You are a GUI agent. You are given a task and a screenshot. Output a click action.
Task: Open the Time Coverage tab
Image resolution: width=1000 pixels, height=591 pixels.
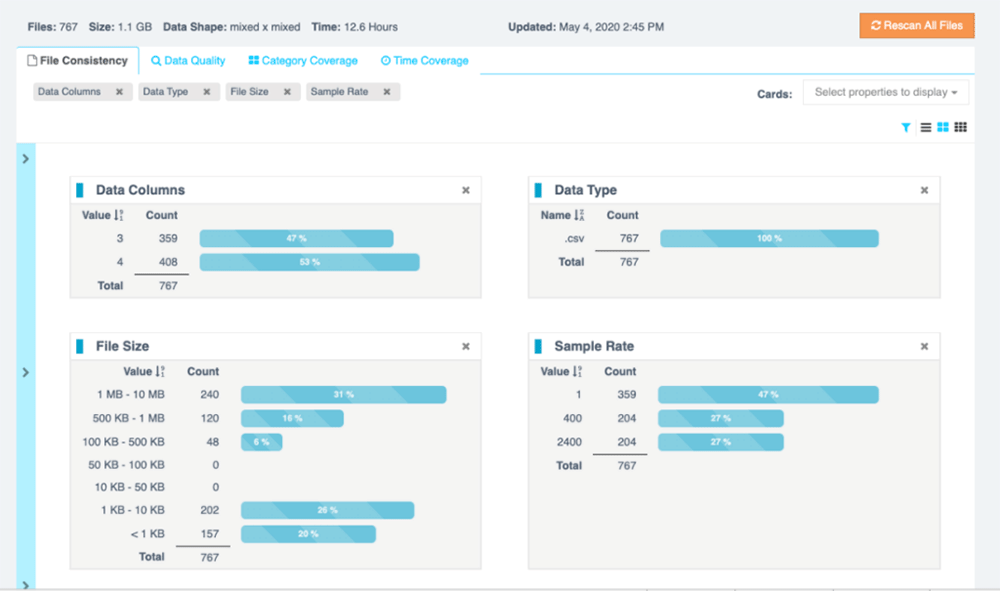[424, 61]
